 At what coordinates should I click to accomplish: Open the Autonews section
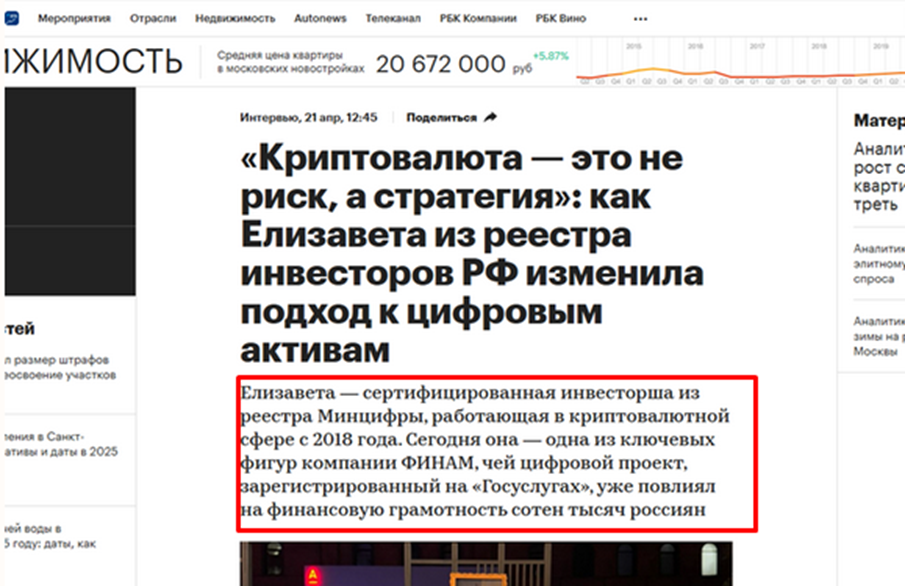click(x=320, y=17)
